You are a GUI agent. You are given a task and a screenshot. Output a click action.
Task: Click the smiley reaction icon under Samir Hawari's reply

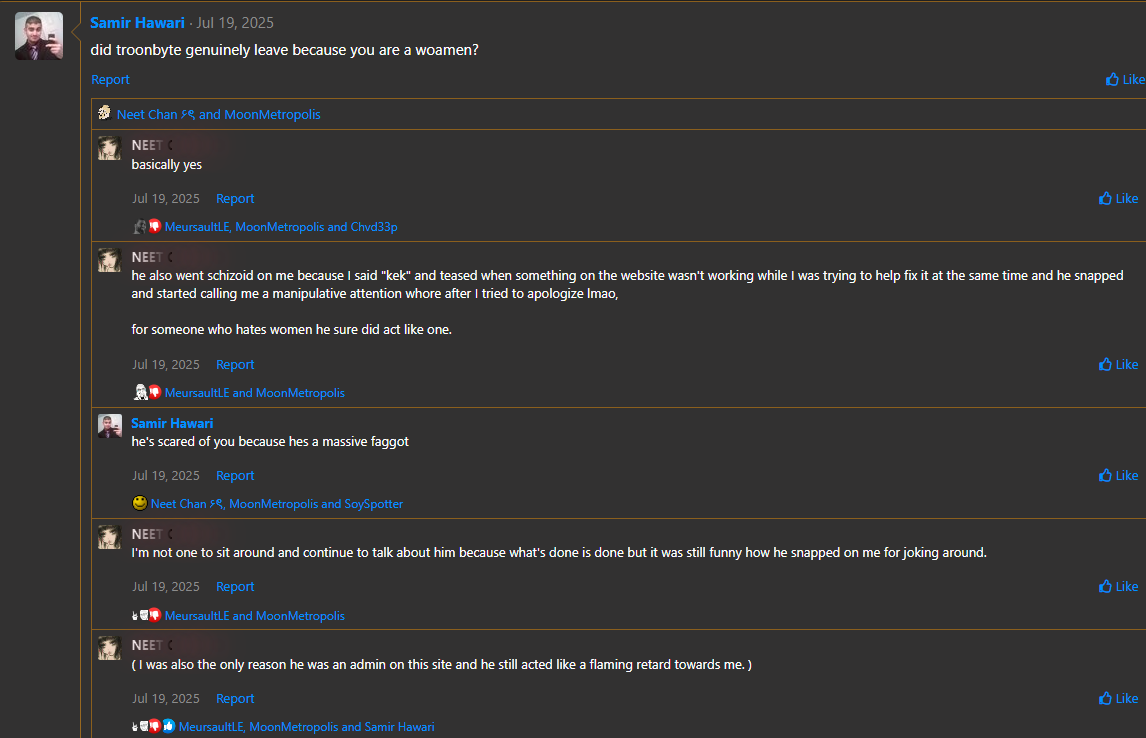point(139,503)
